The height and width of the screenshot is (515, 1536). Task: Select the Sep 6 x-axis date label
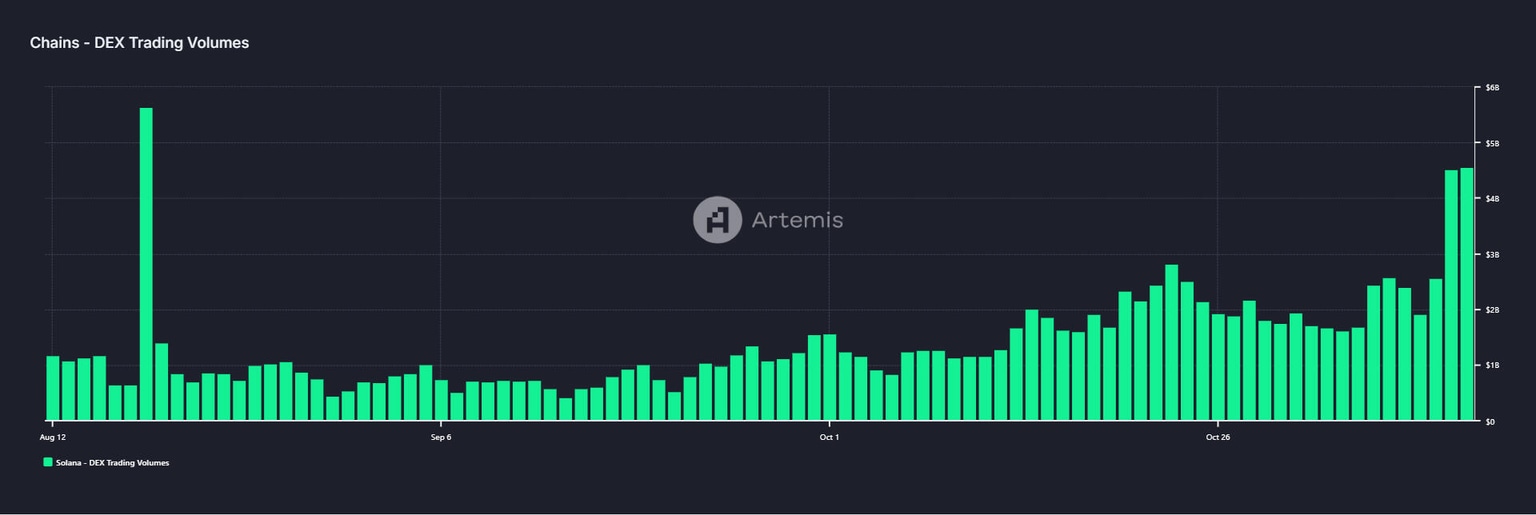pyautogui.click(x=441, y=437)
